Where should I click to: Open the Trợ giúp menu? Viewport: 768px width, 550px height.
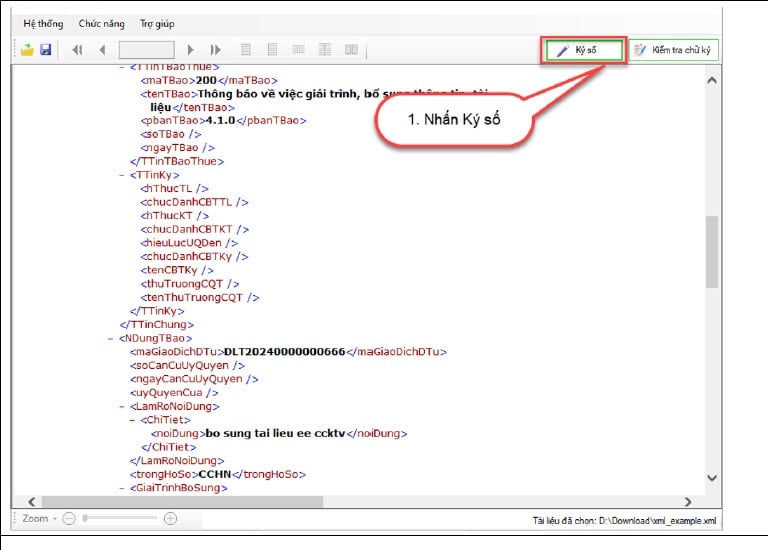point(156,22)
